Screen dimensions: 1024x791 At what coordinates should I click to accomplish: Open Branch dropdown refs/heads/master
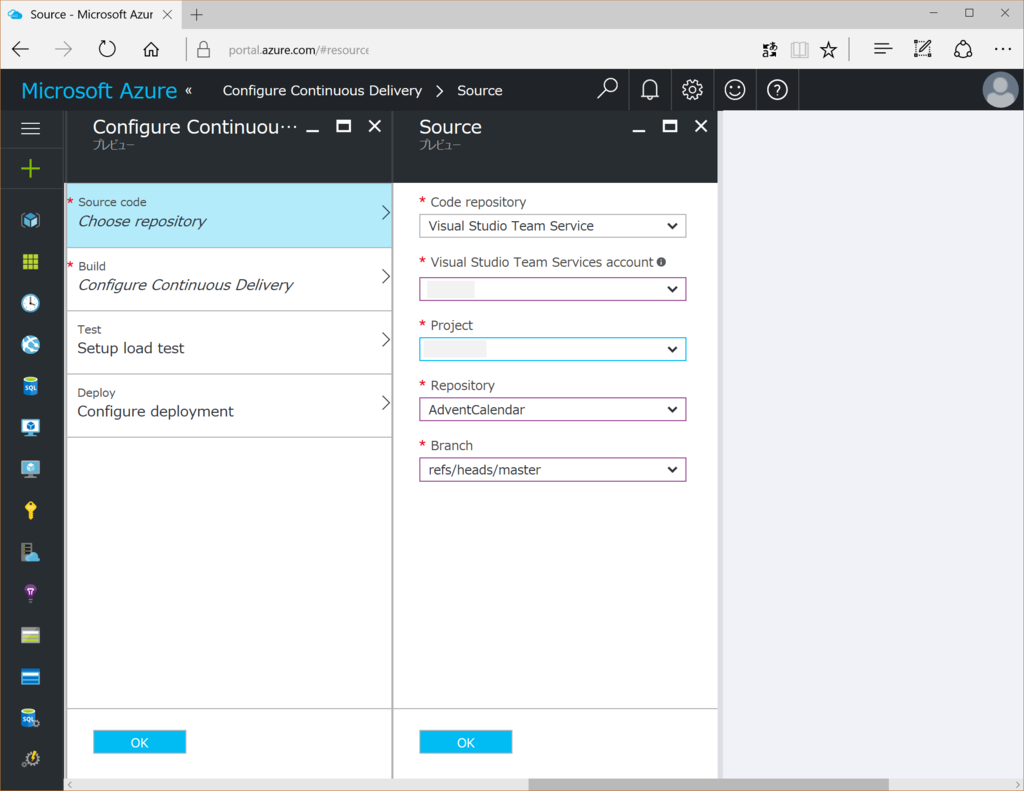[x=552, y=470]
